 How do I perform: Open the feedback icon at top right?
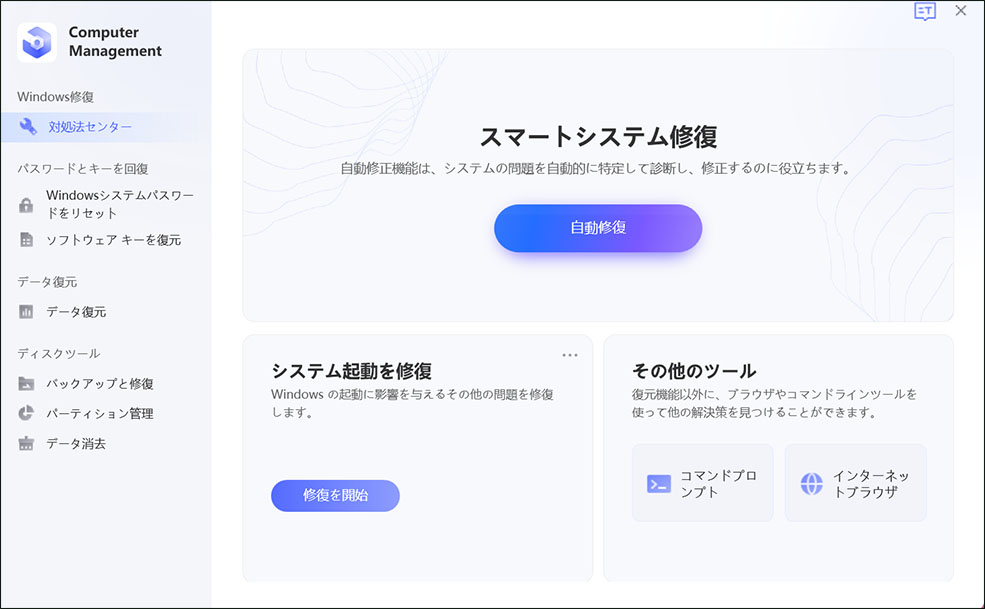(x=925, y=12)
